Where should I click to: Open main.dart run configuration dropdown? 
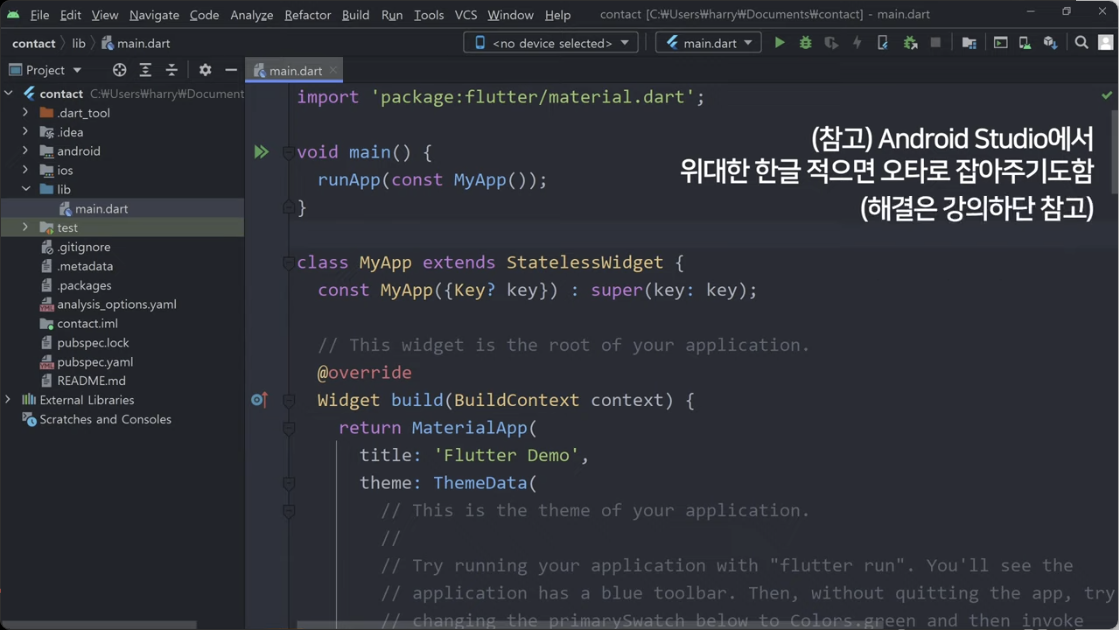(x=708, y=43)
